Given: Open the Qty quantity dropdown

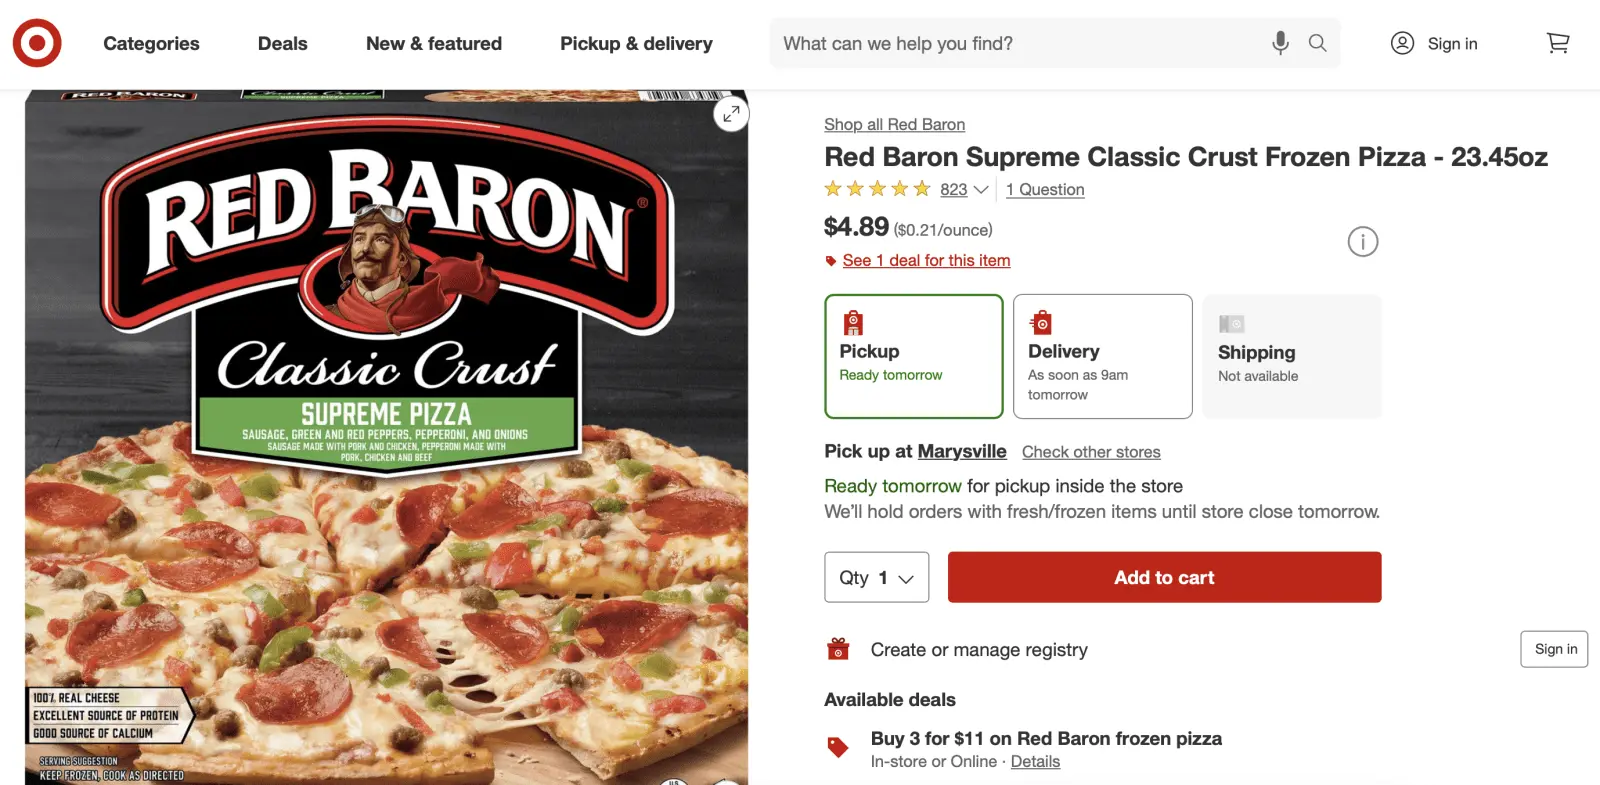Looking at the screenshot, I should pyautogui.click(x=876, y=577).
